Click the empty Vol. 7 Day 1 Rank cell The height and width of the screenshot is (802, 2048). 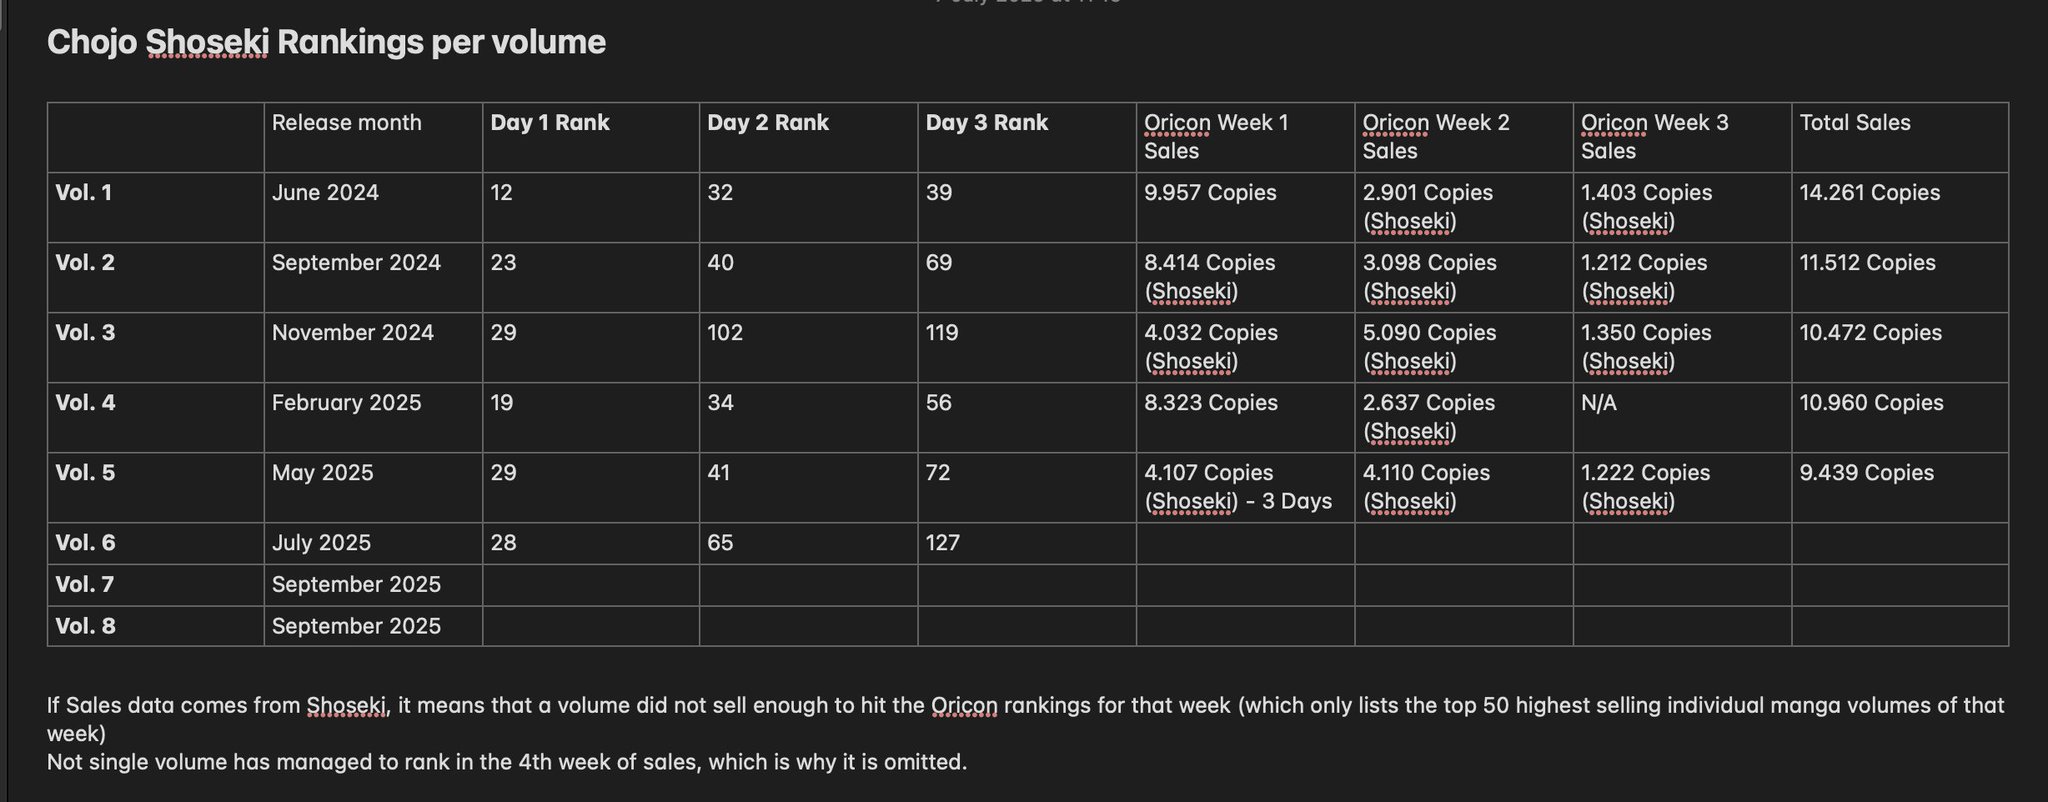click(x=591, y=585)
